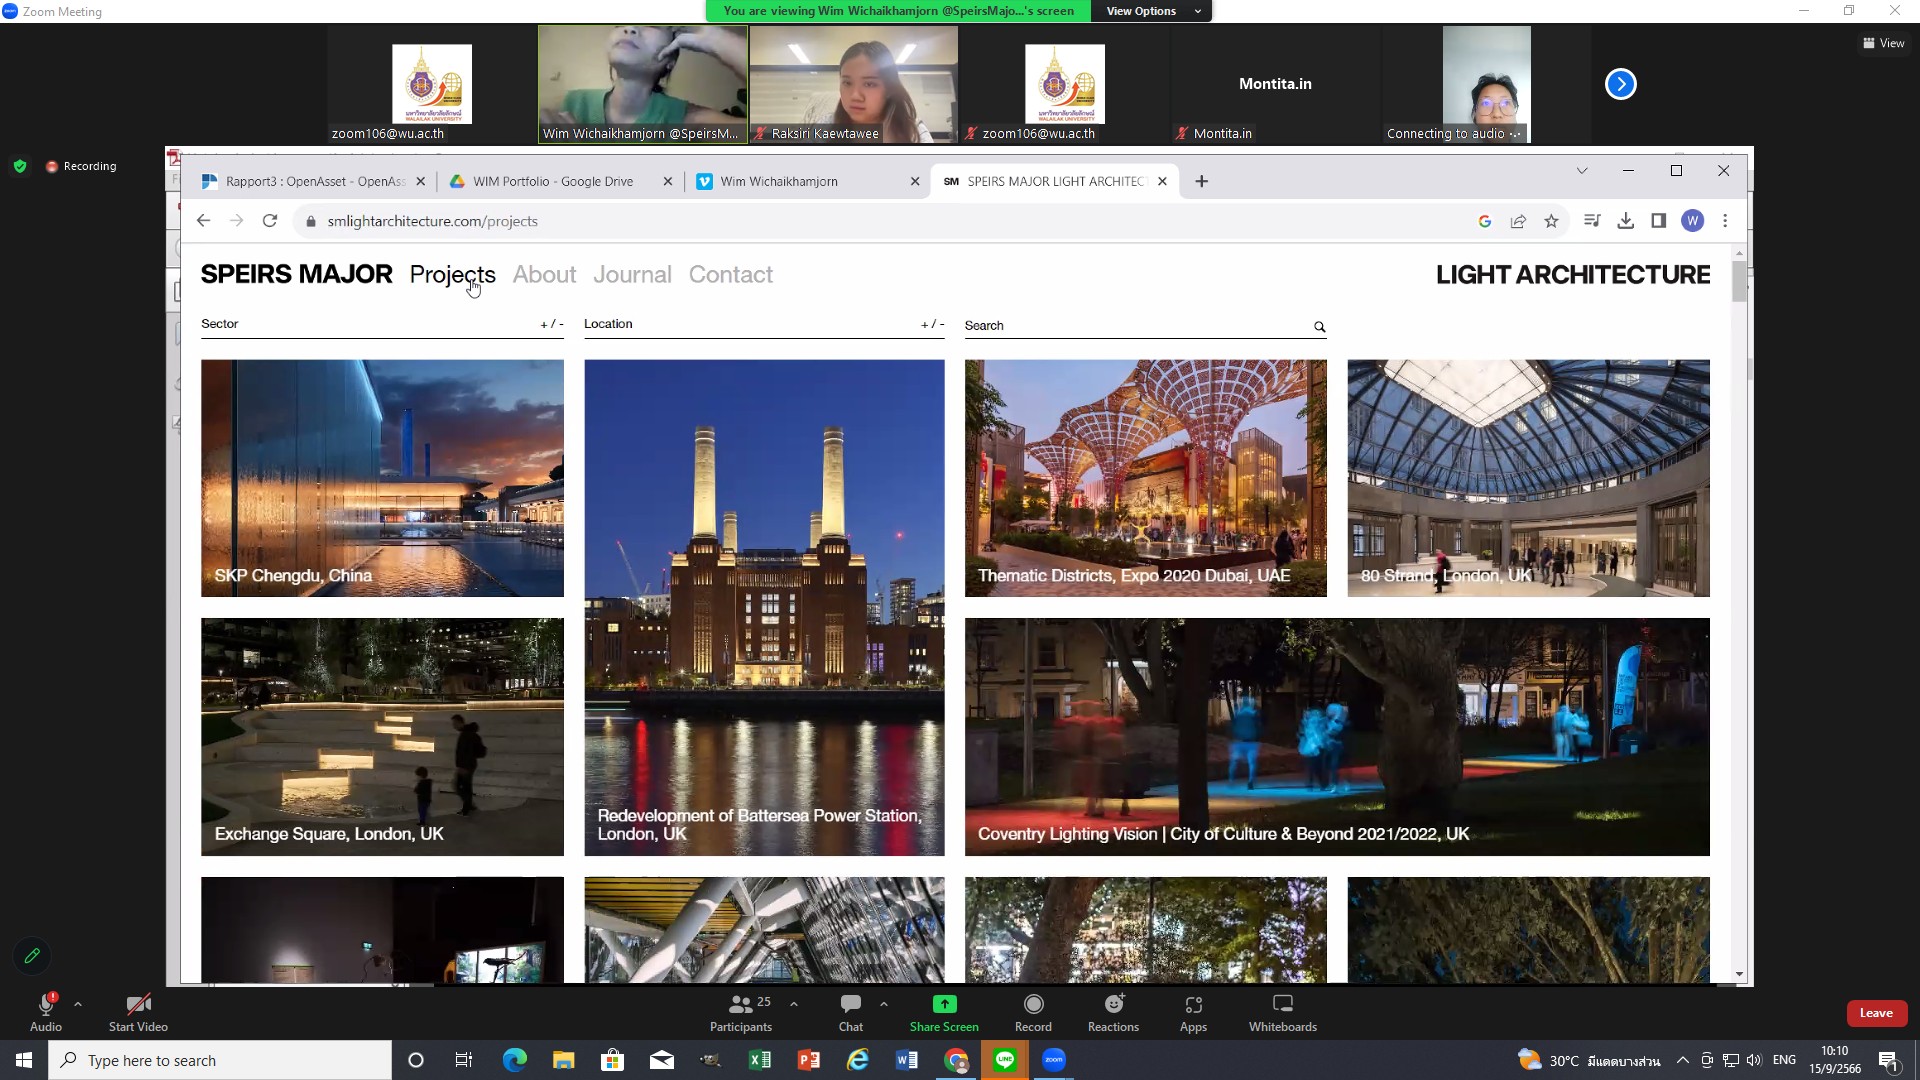Open the Chat panel icon
The height and width of the screenshot is (1080, 1920).
coord(851,1005)
